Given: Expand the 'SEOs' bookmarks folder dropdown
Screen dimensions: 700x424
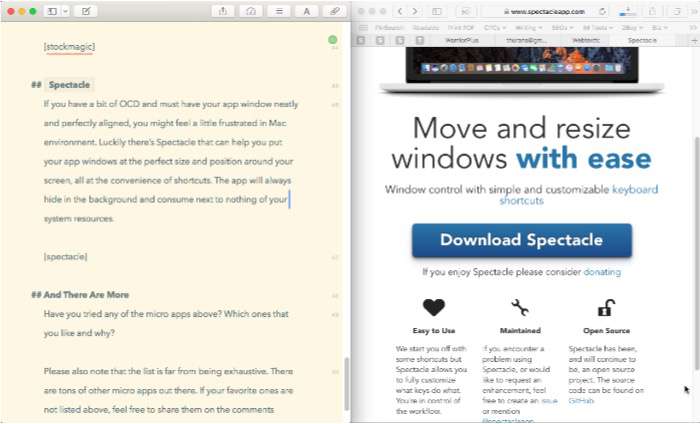Looking at the screenshot, I should pyautogui.click(x=562, y=28).
